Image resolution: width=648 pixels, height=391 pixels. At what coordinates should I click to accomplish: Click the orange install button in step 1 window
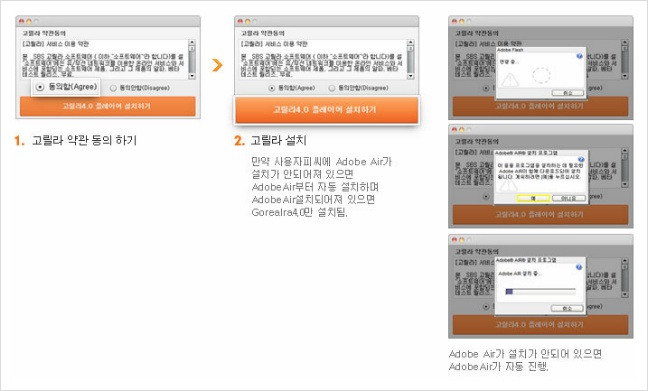click(x=107, y=106)
